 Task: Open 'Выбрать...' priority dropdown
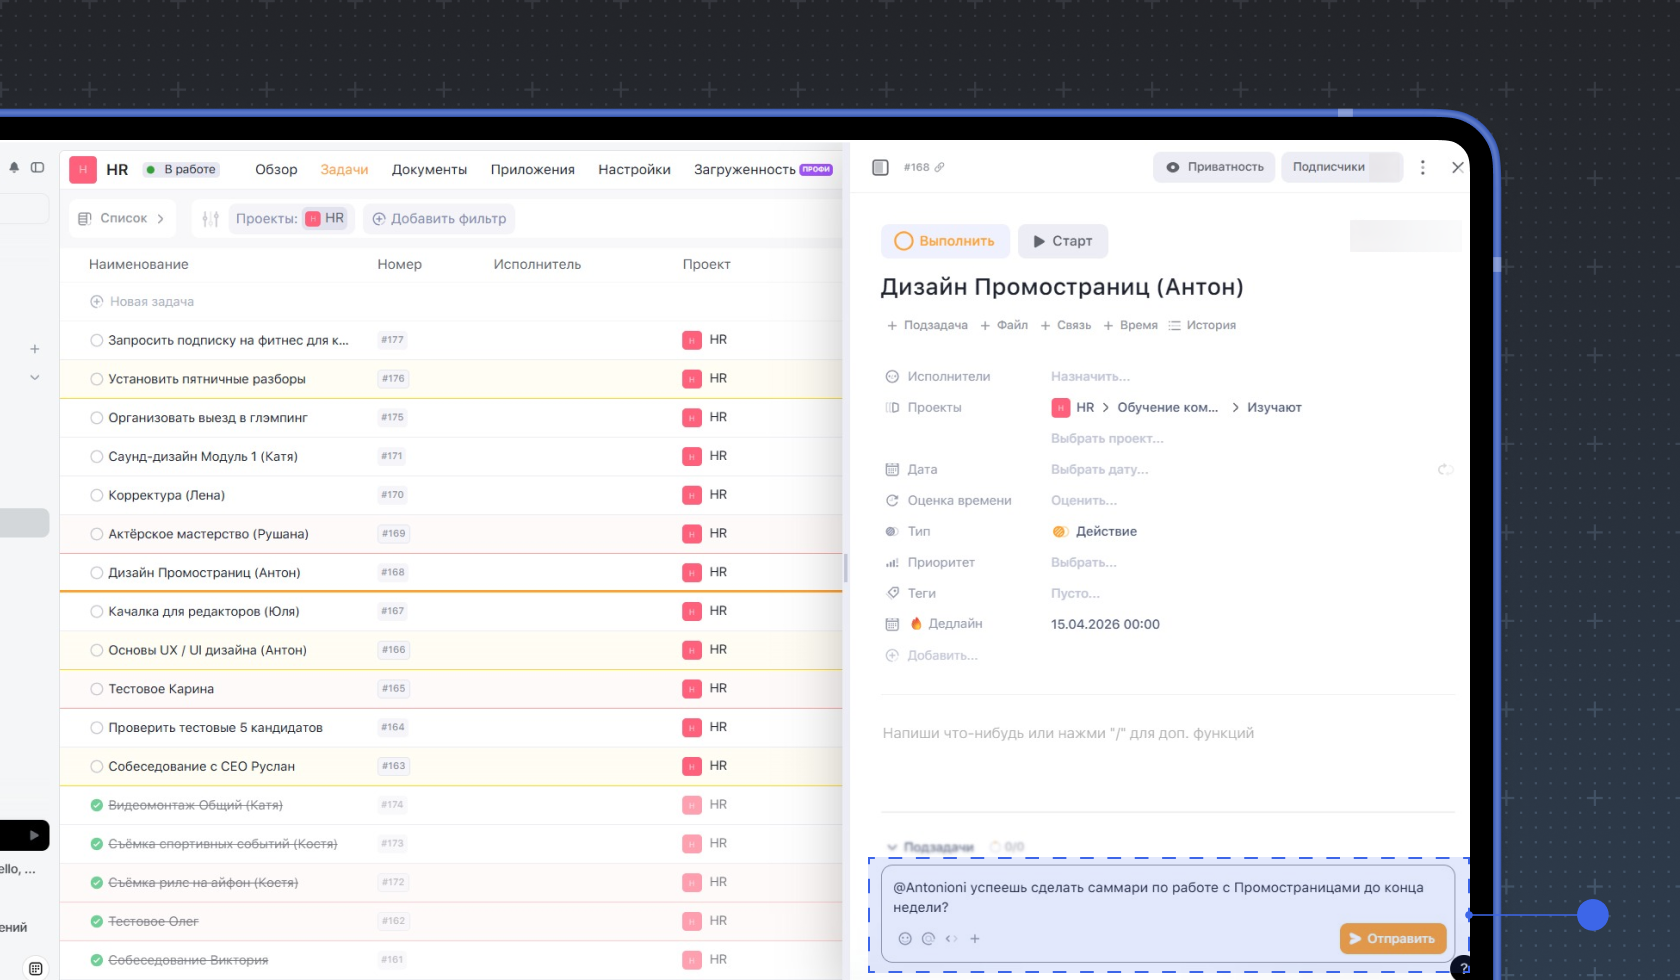click(x=1083, y=563)
